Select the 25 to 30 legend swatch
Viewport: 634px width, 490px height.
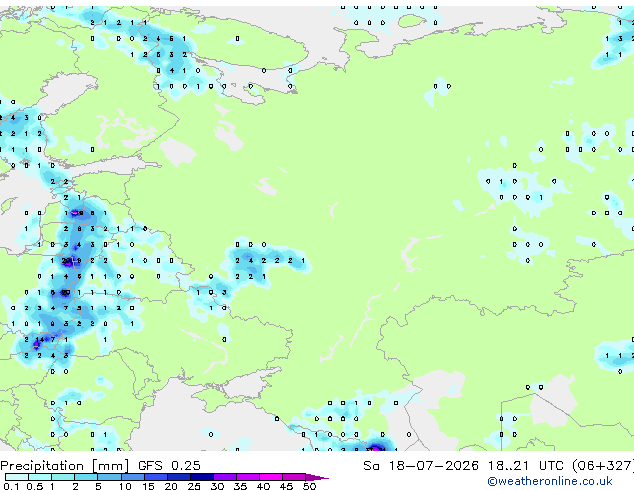click(202, 477)
